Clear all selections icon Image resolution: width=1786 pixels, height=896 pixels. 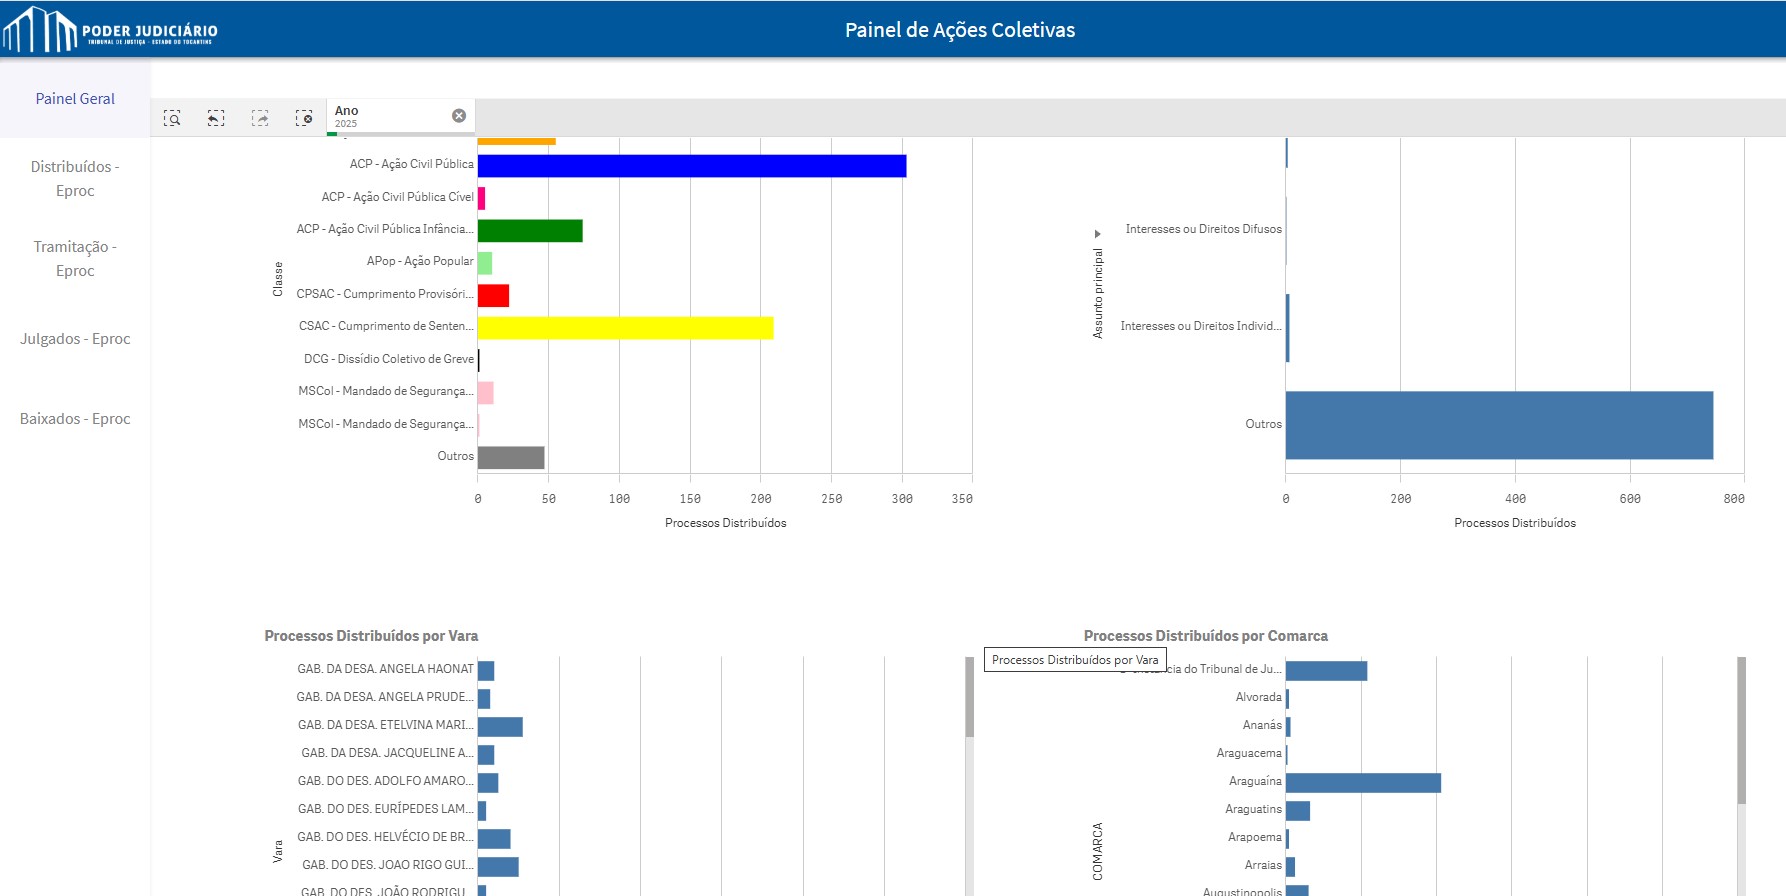304,118
